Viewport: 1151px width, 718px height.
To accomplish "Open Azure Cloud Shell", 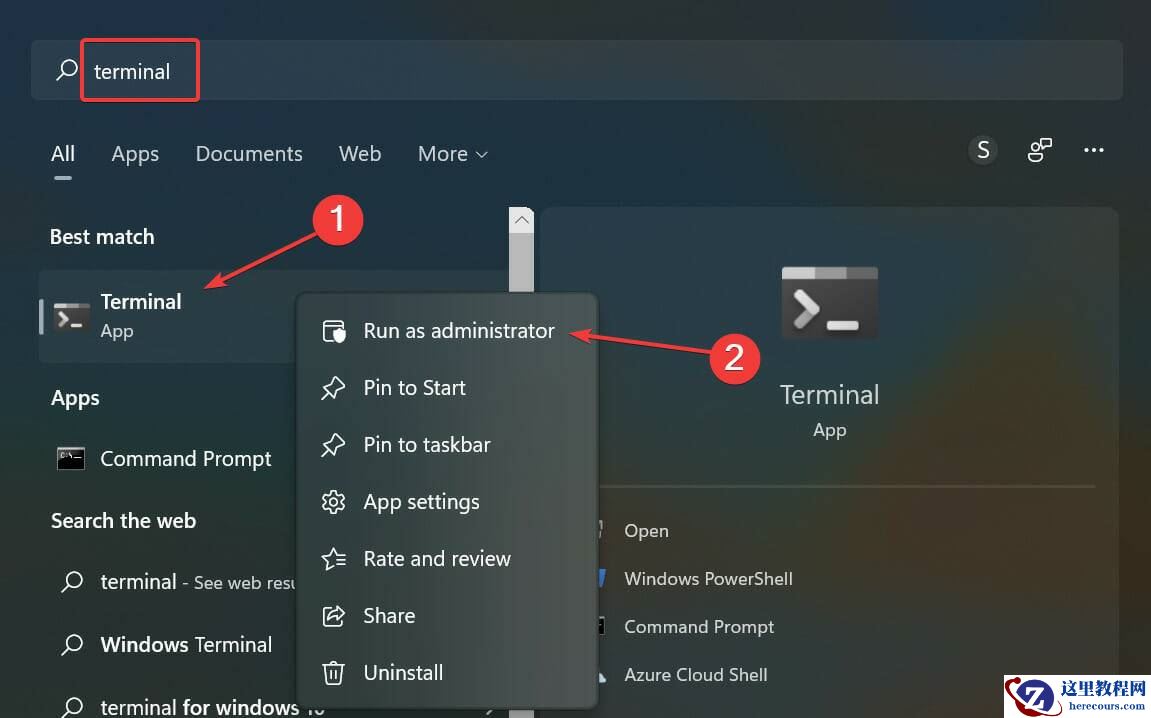I will tap(696, 675).
